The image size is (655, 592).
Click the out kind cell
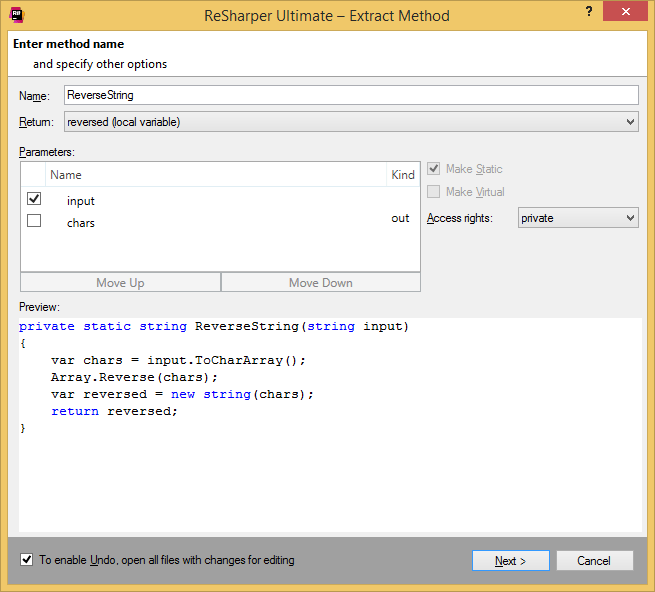(x=400, y=218)
